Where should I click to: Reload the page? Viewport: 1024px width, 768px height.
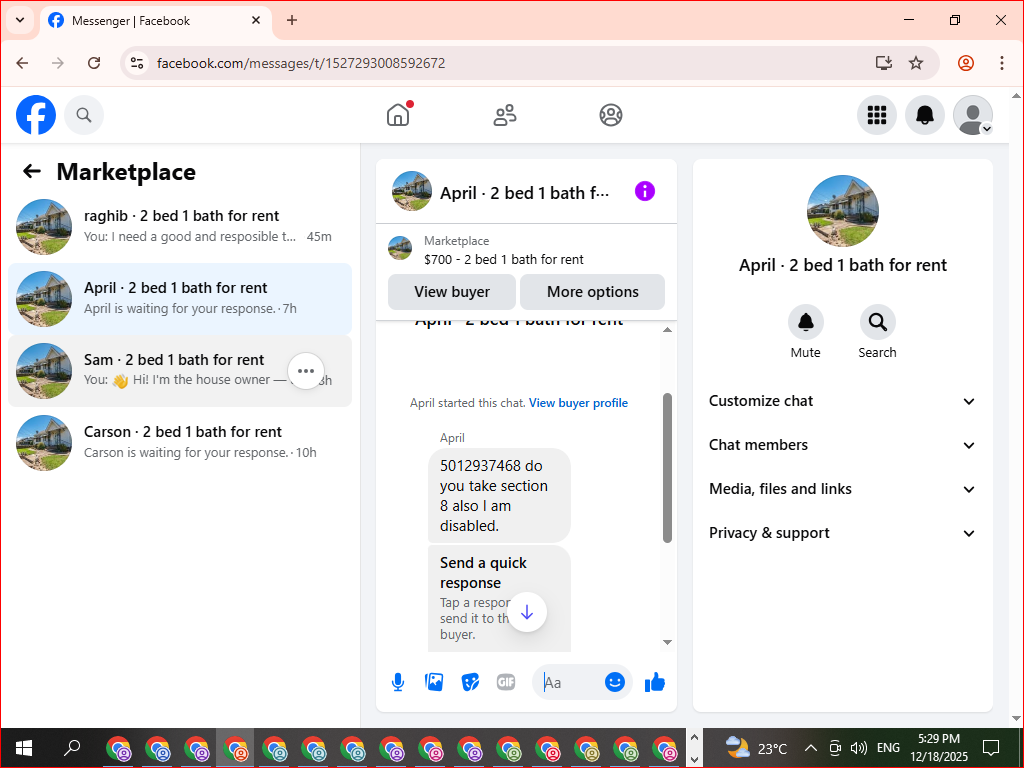94,63
